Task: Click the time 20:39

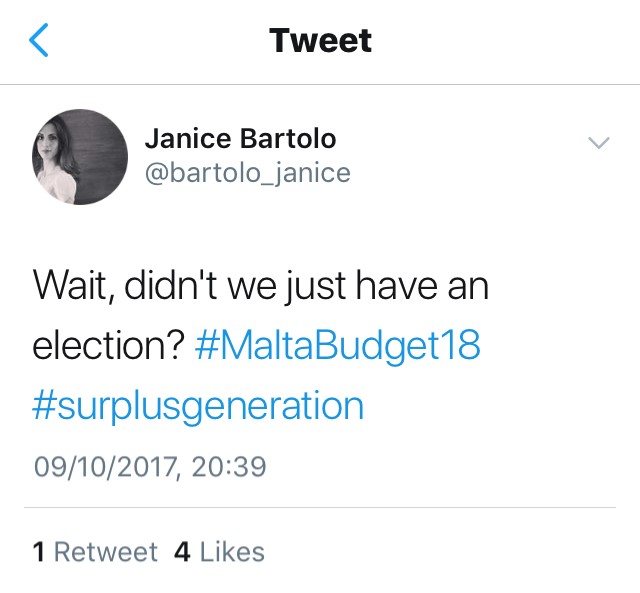Action: [x=232, y=466]
